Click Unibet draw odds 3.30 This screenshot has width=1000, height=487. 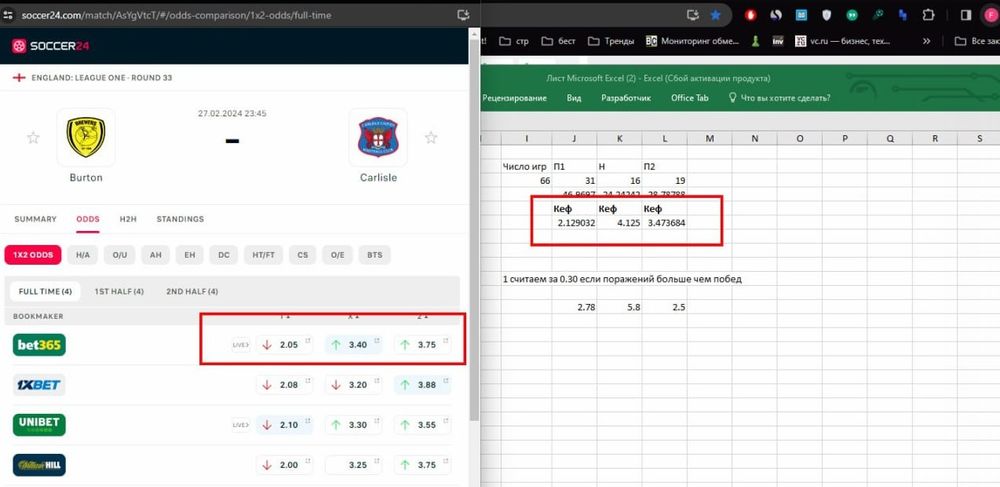pos(353,425)
